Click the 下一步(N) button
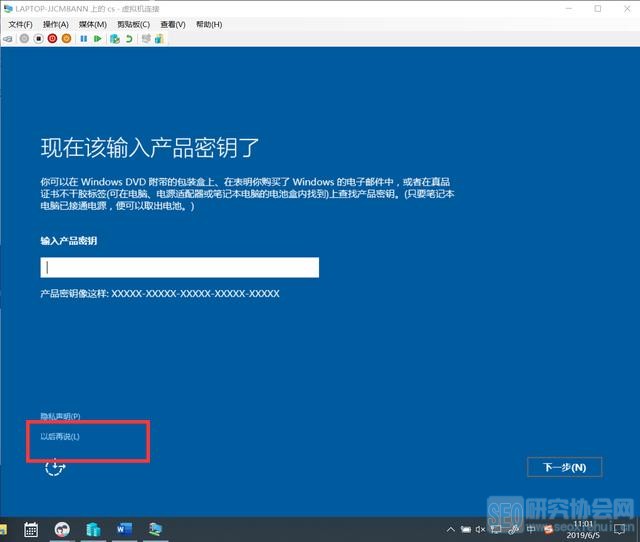Image resolution: width=640 pixels, height=542 pixels. [565, 467]
